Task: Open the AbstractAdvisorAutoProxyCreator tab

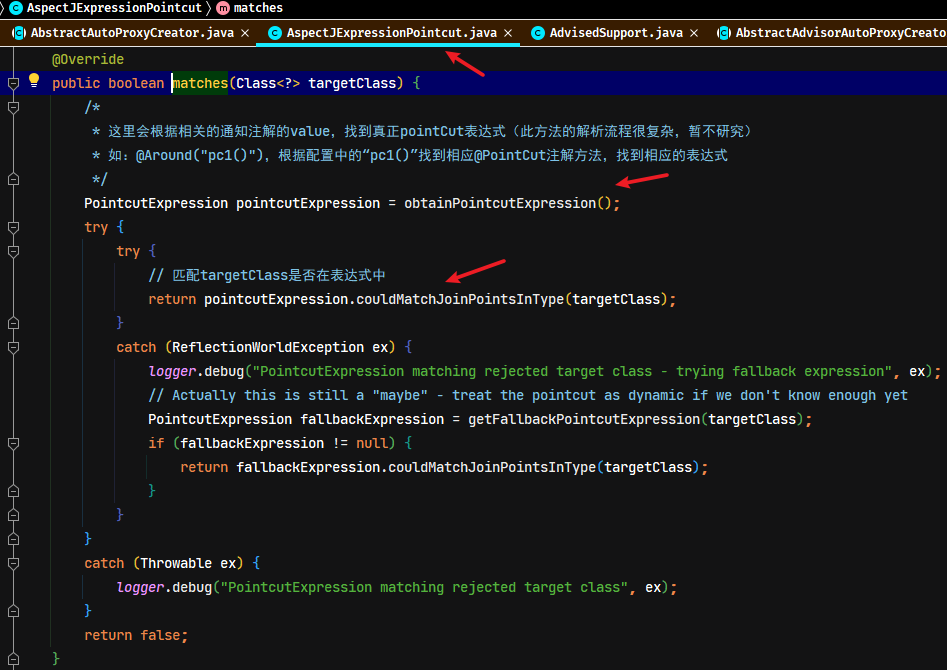Action: (x=841, y=33)
